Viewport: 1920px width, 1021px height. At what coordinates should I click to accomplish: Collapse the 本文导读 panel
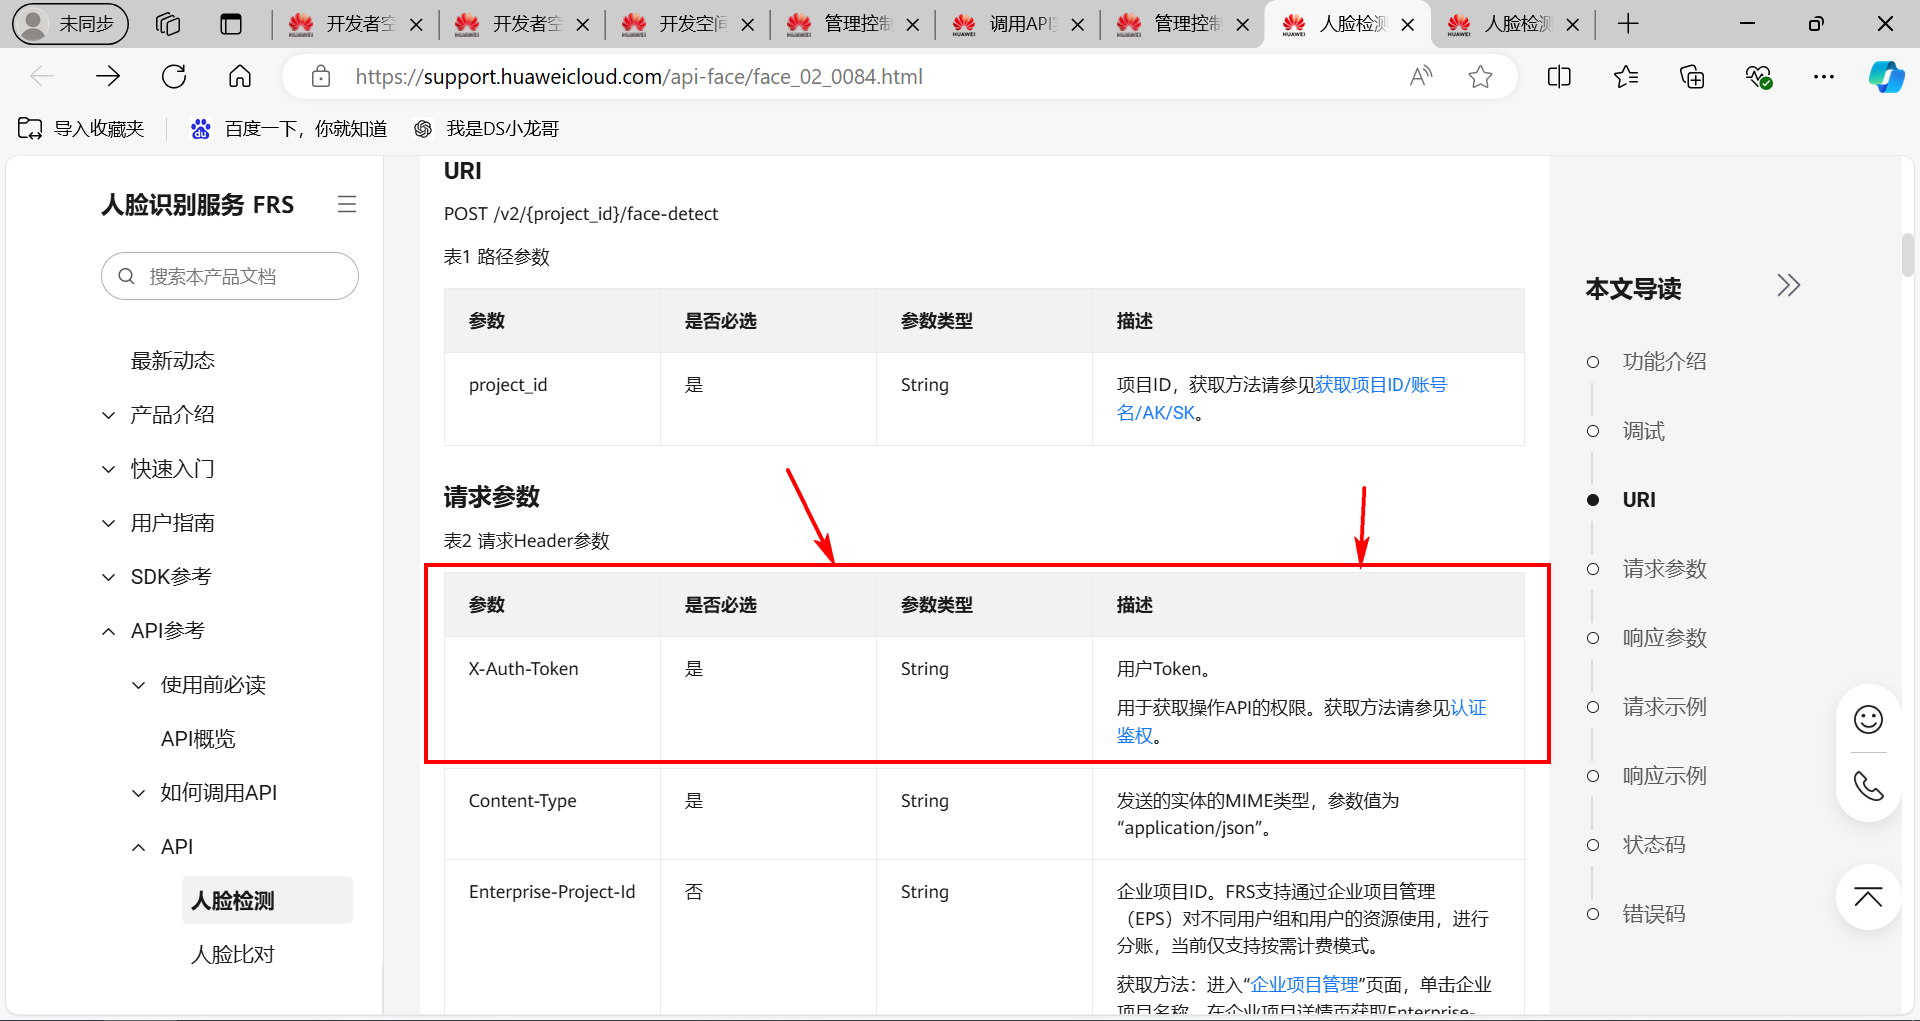(1788, 286)
